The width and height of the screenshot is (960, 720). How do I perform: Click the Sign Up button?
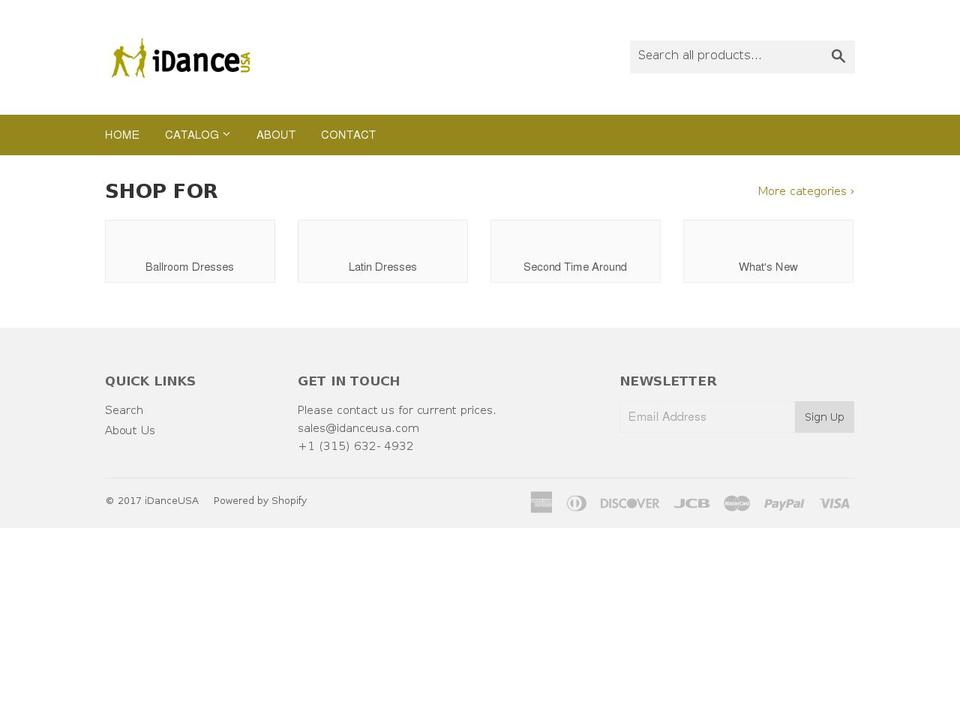(824, 417)
